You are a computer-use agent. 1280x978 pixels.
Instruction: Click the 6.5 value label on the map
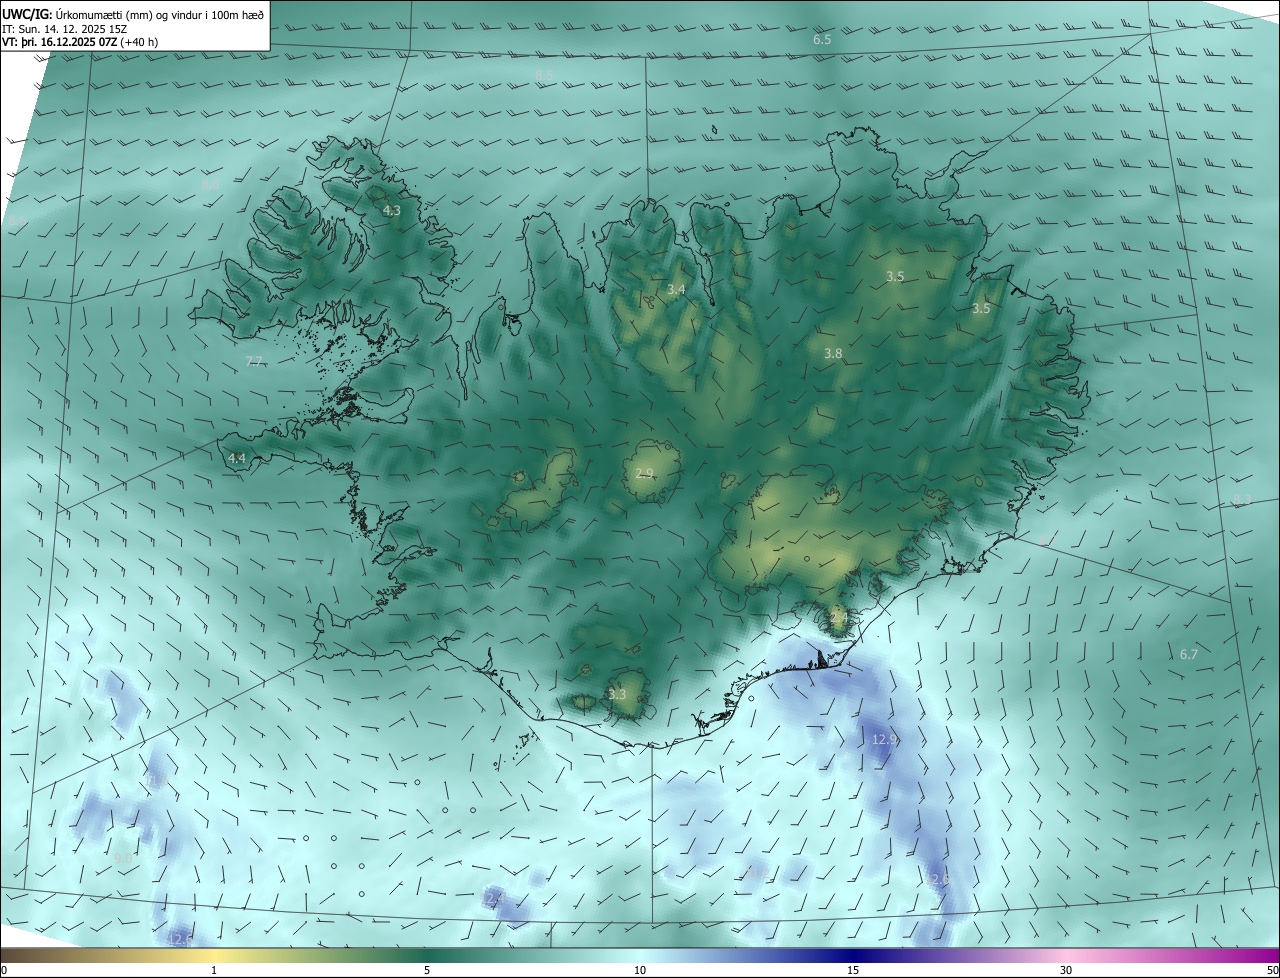(x=822, y=40)
